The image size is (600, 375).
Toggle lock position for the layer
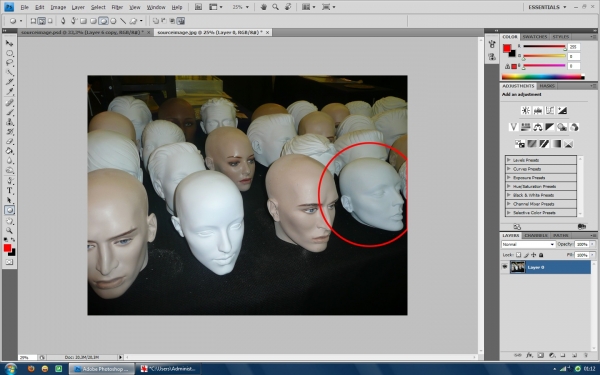point(534,255)
